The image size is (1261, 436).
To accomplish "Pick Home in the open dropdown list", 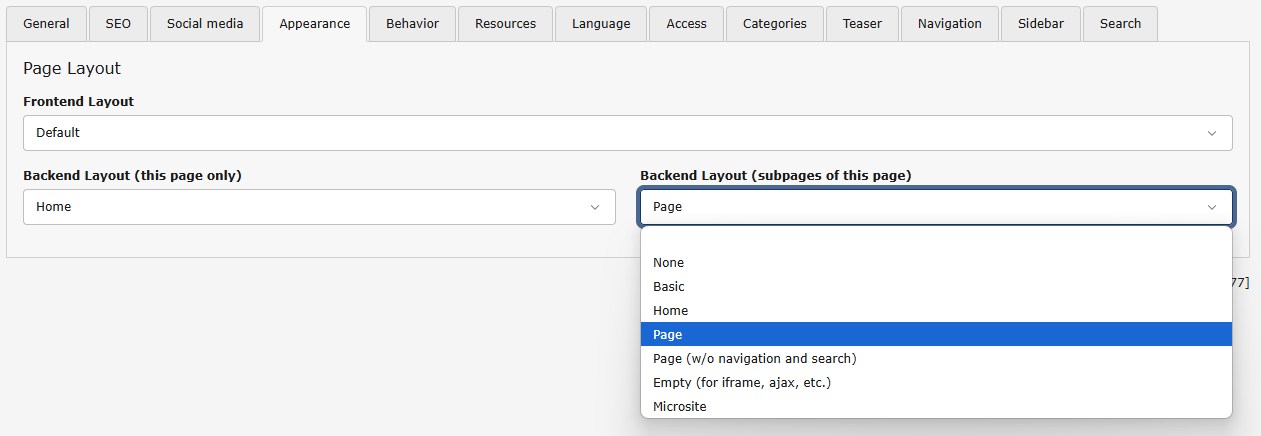I will (670, 311).
